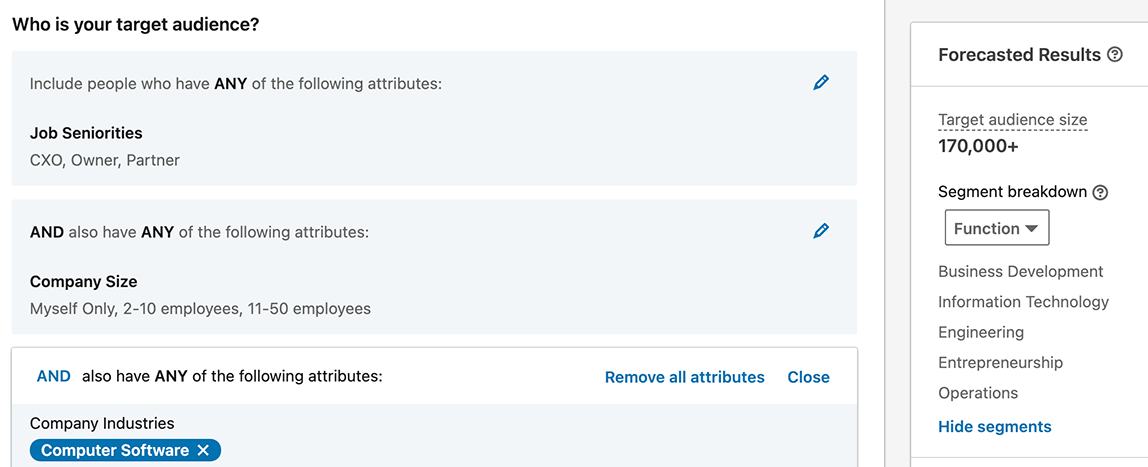Image resolution: width=1148 pixels, height=467 pixels.
Task: Select the Business Development segment
Action: (1021, 272)
